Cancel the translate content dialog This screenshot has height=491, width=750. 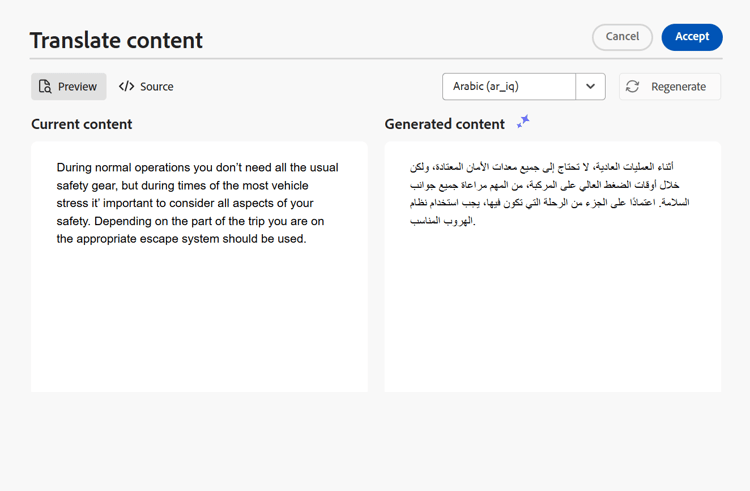622,37
